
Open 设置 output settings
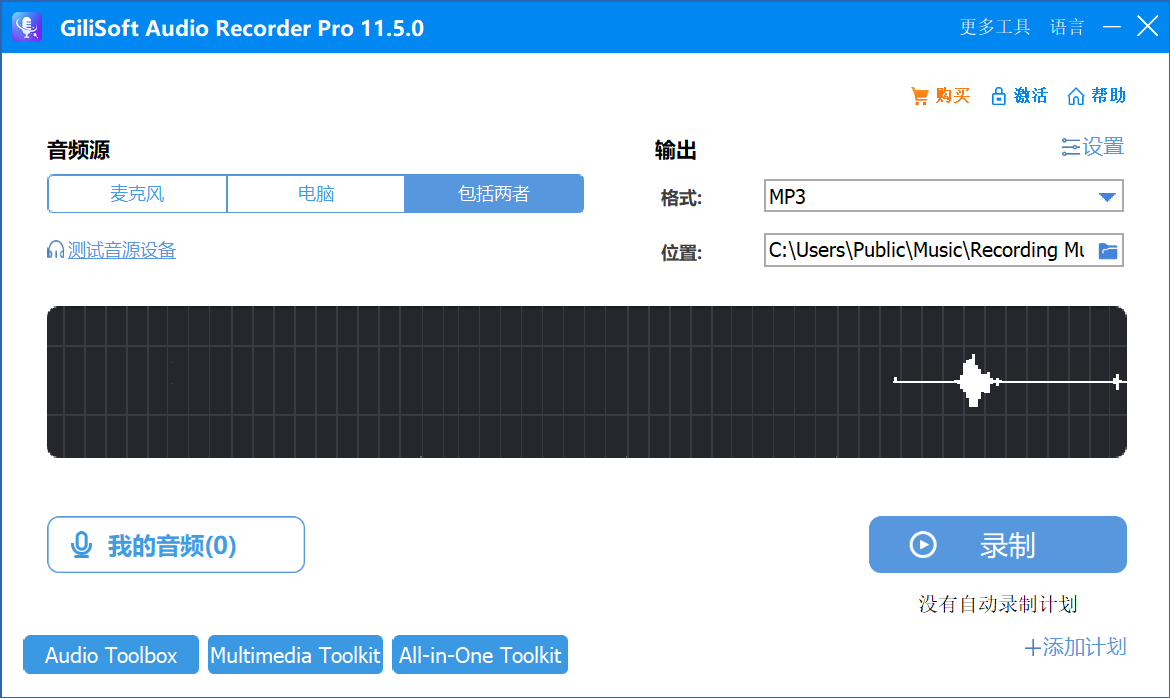coord(1092,146)
